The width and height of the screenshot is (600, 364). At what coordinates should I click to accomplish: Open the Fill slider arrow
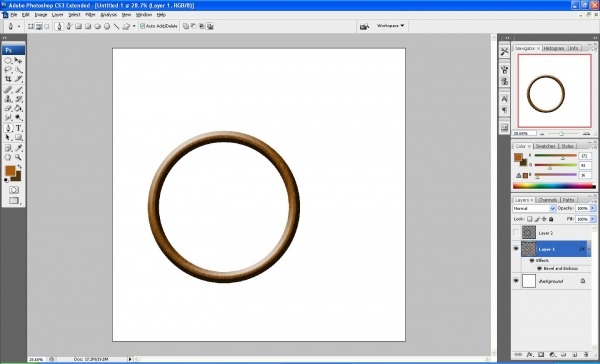[x=593, y=219]
